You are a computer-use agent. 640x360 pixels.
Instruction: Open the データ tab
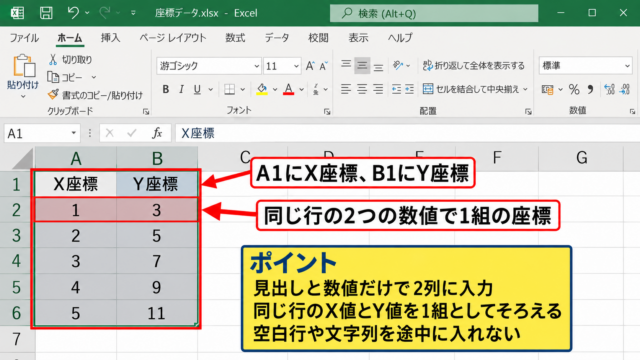(277, 38)
